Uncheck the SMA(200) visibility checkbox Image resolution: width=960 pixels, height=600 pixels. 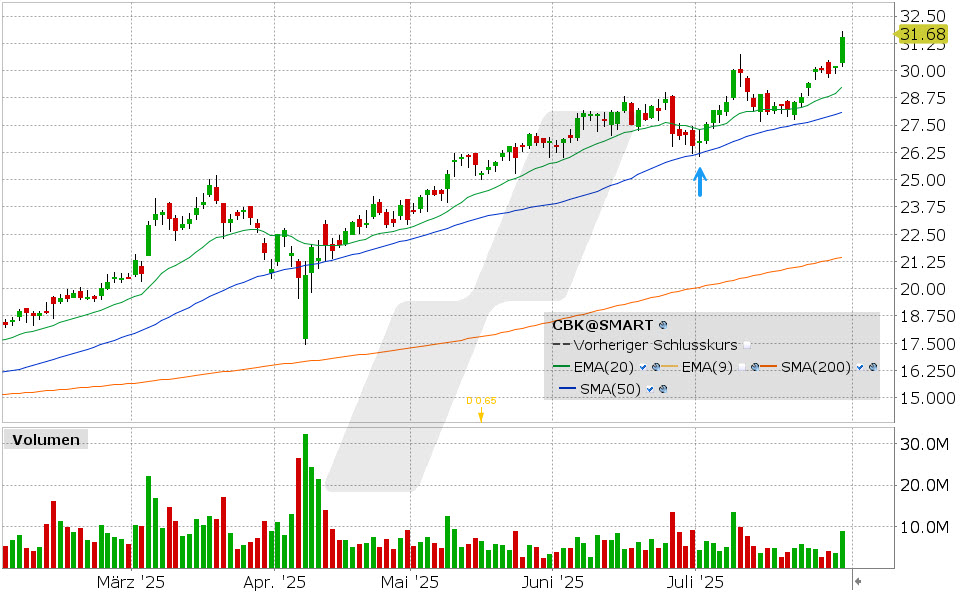click(860, 367)
